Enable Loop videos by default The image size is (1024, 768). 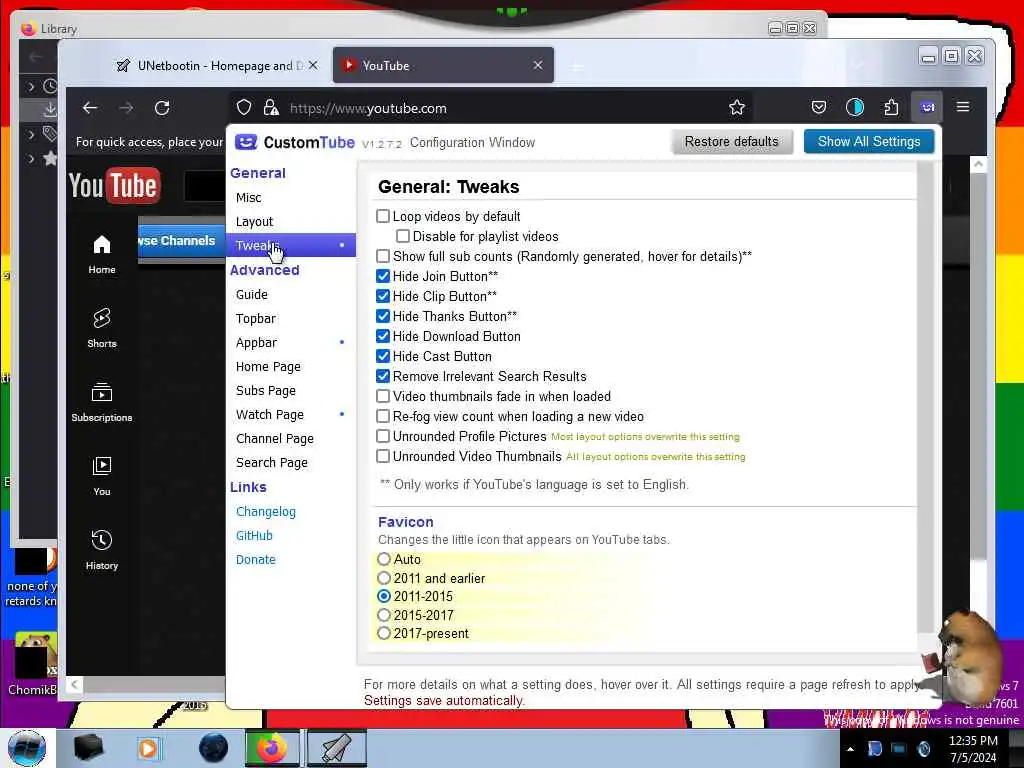[x=383, y=216]
